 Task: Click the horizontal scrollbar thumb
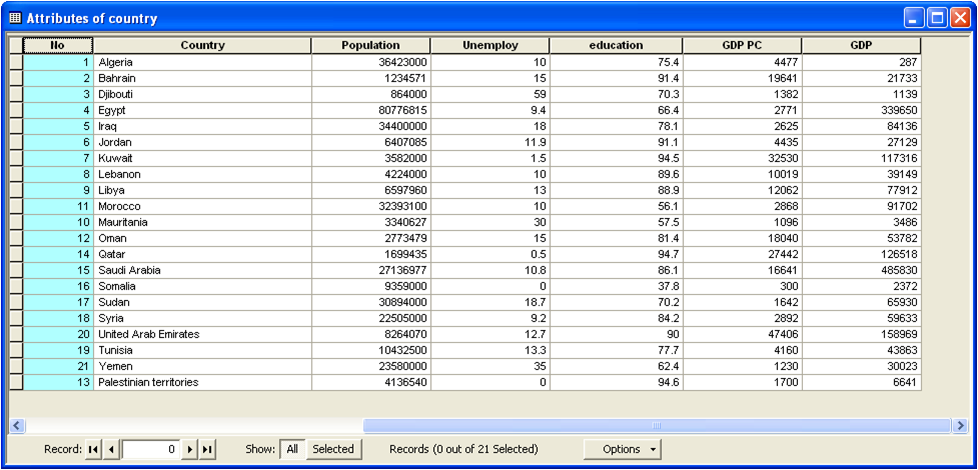click(657, 426)
